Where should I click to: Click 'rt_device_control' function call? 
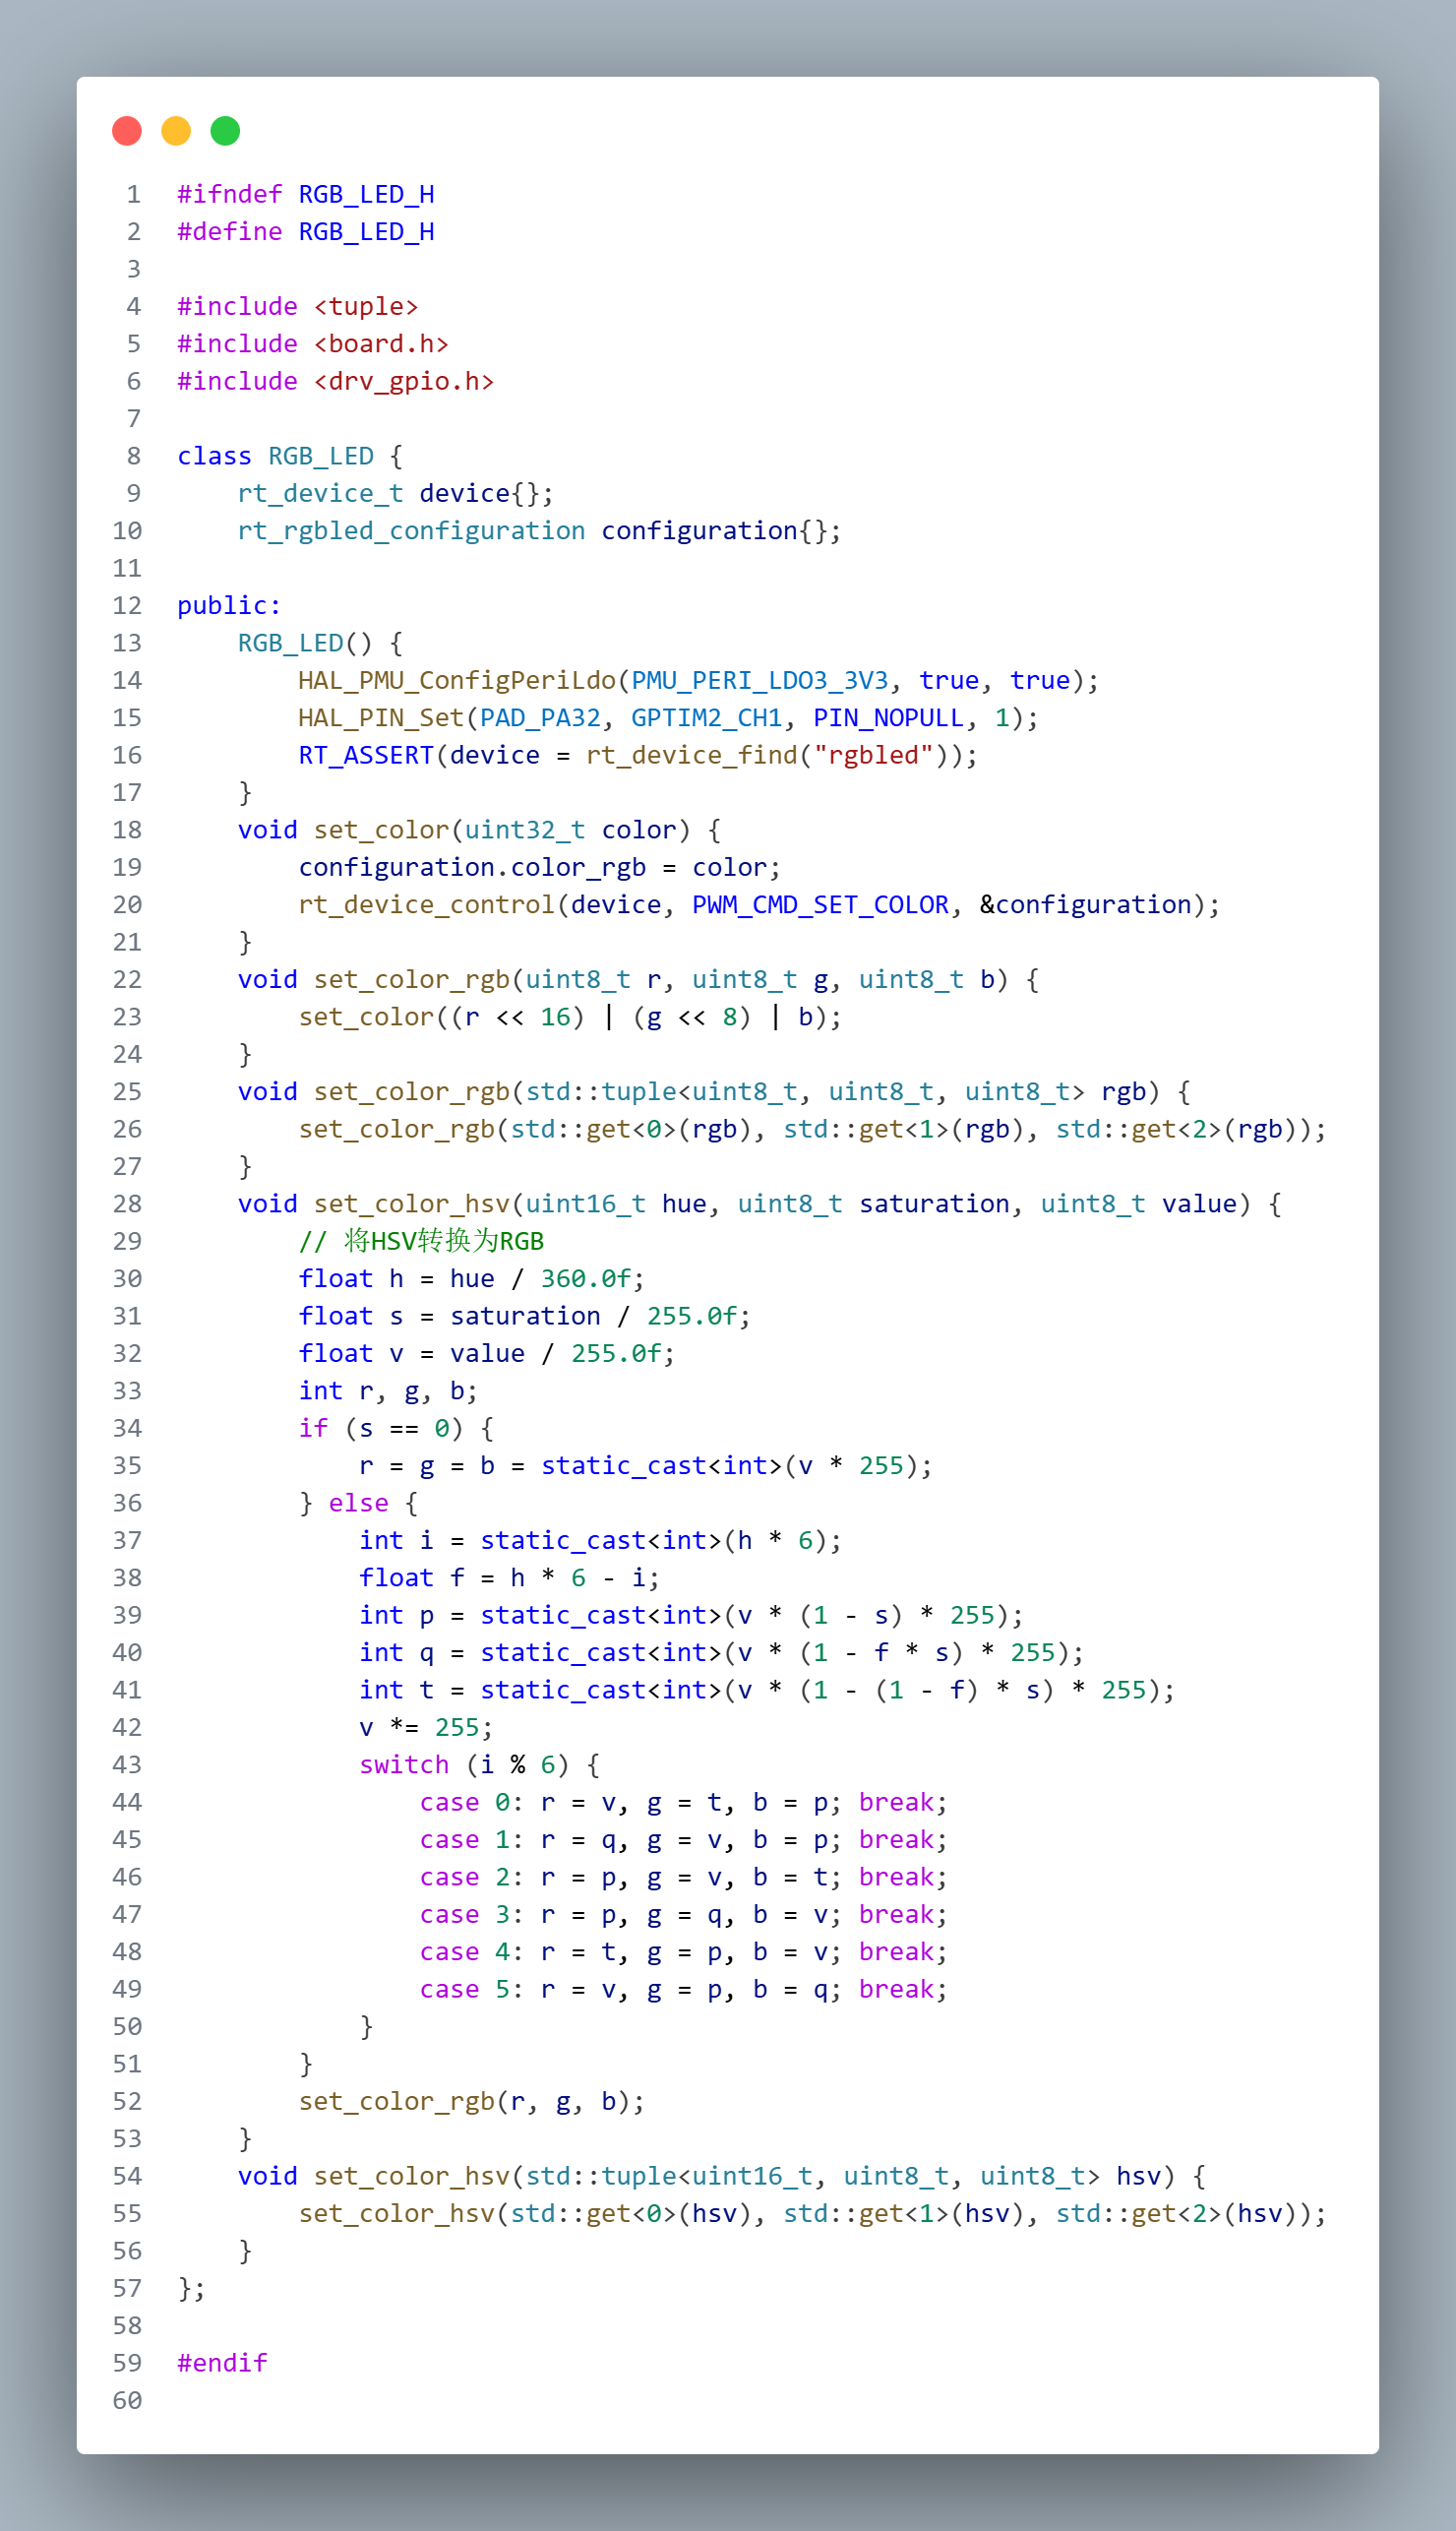tap(427, 905)
